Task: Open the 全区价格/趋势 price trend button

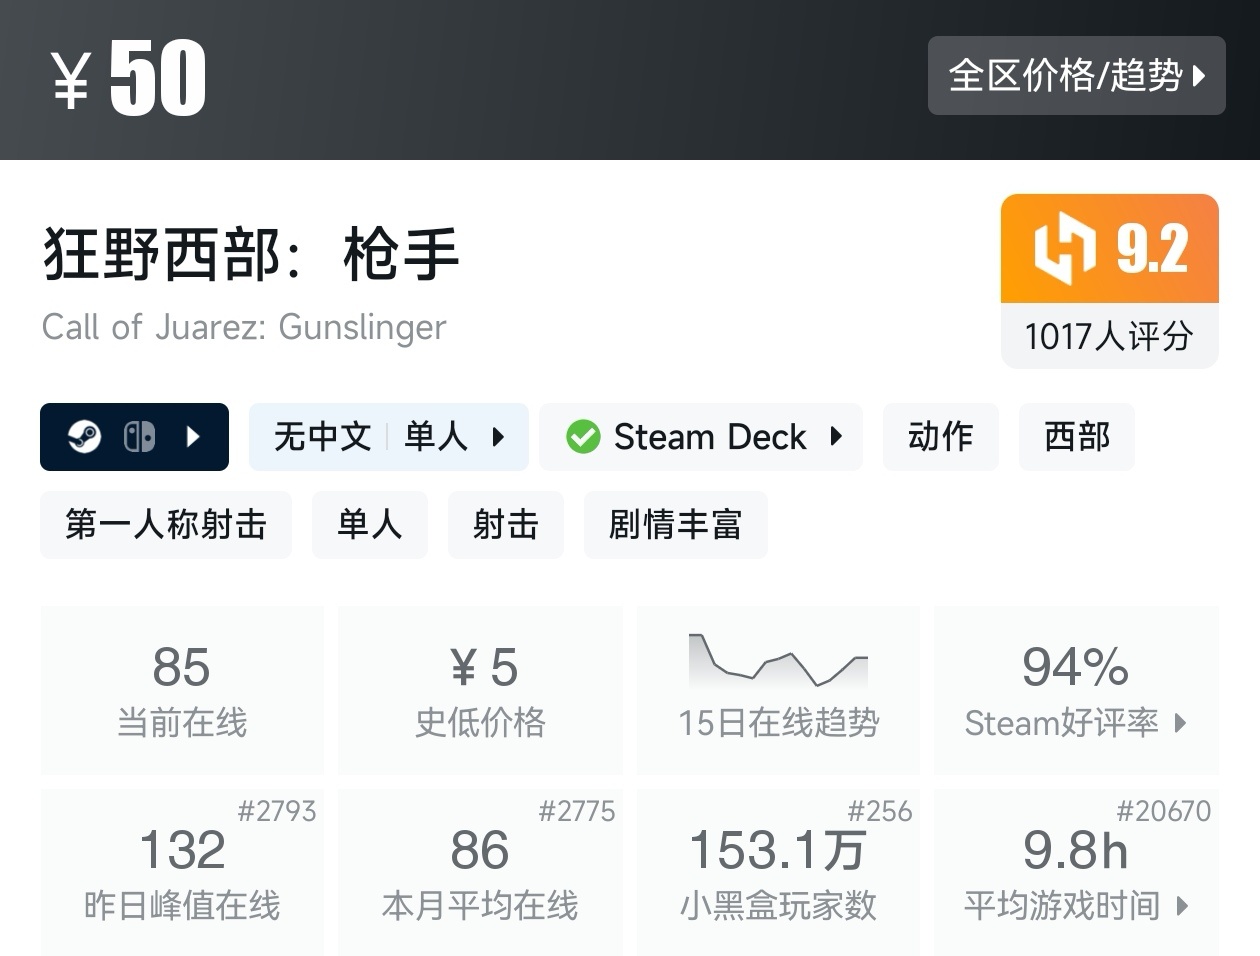Action: pyautogui.click(x=1076, y=75)
